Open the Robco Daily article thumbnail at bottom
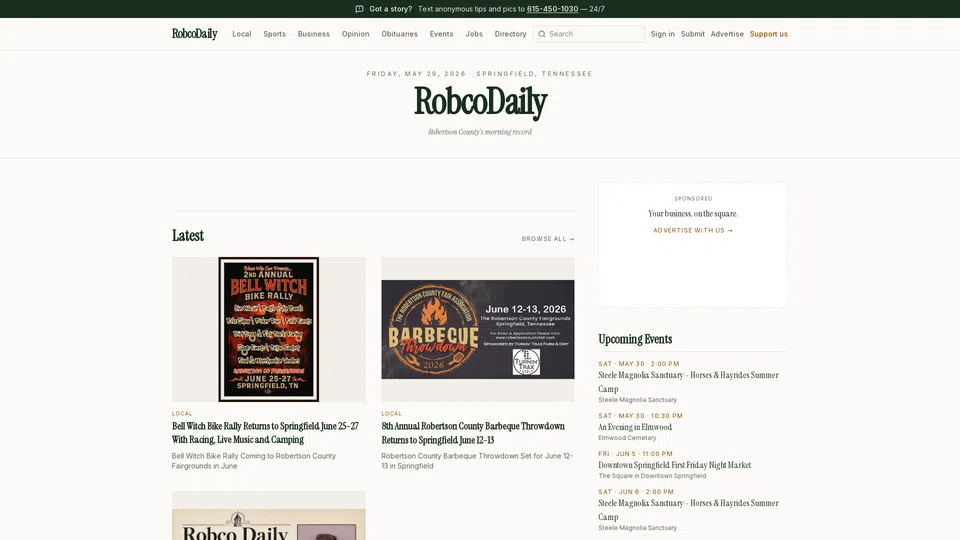 click(269, 516)
